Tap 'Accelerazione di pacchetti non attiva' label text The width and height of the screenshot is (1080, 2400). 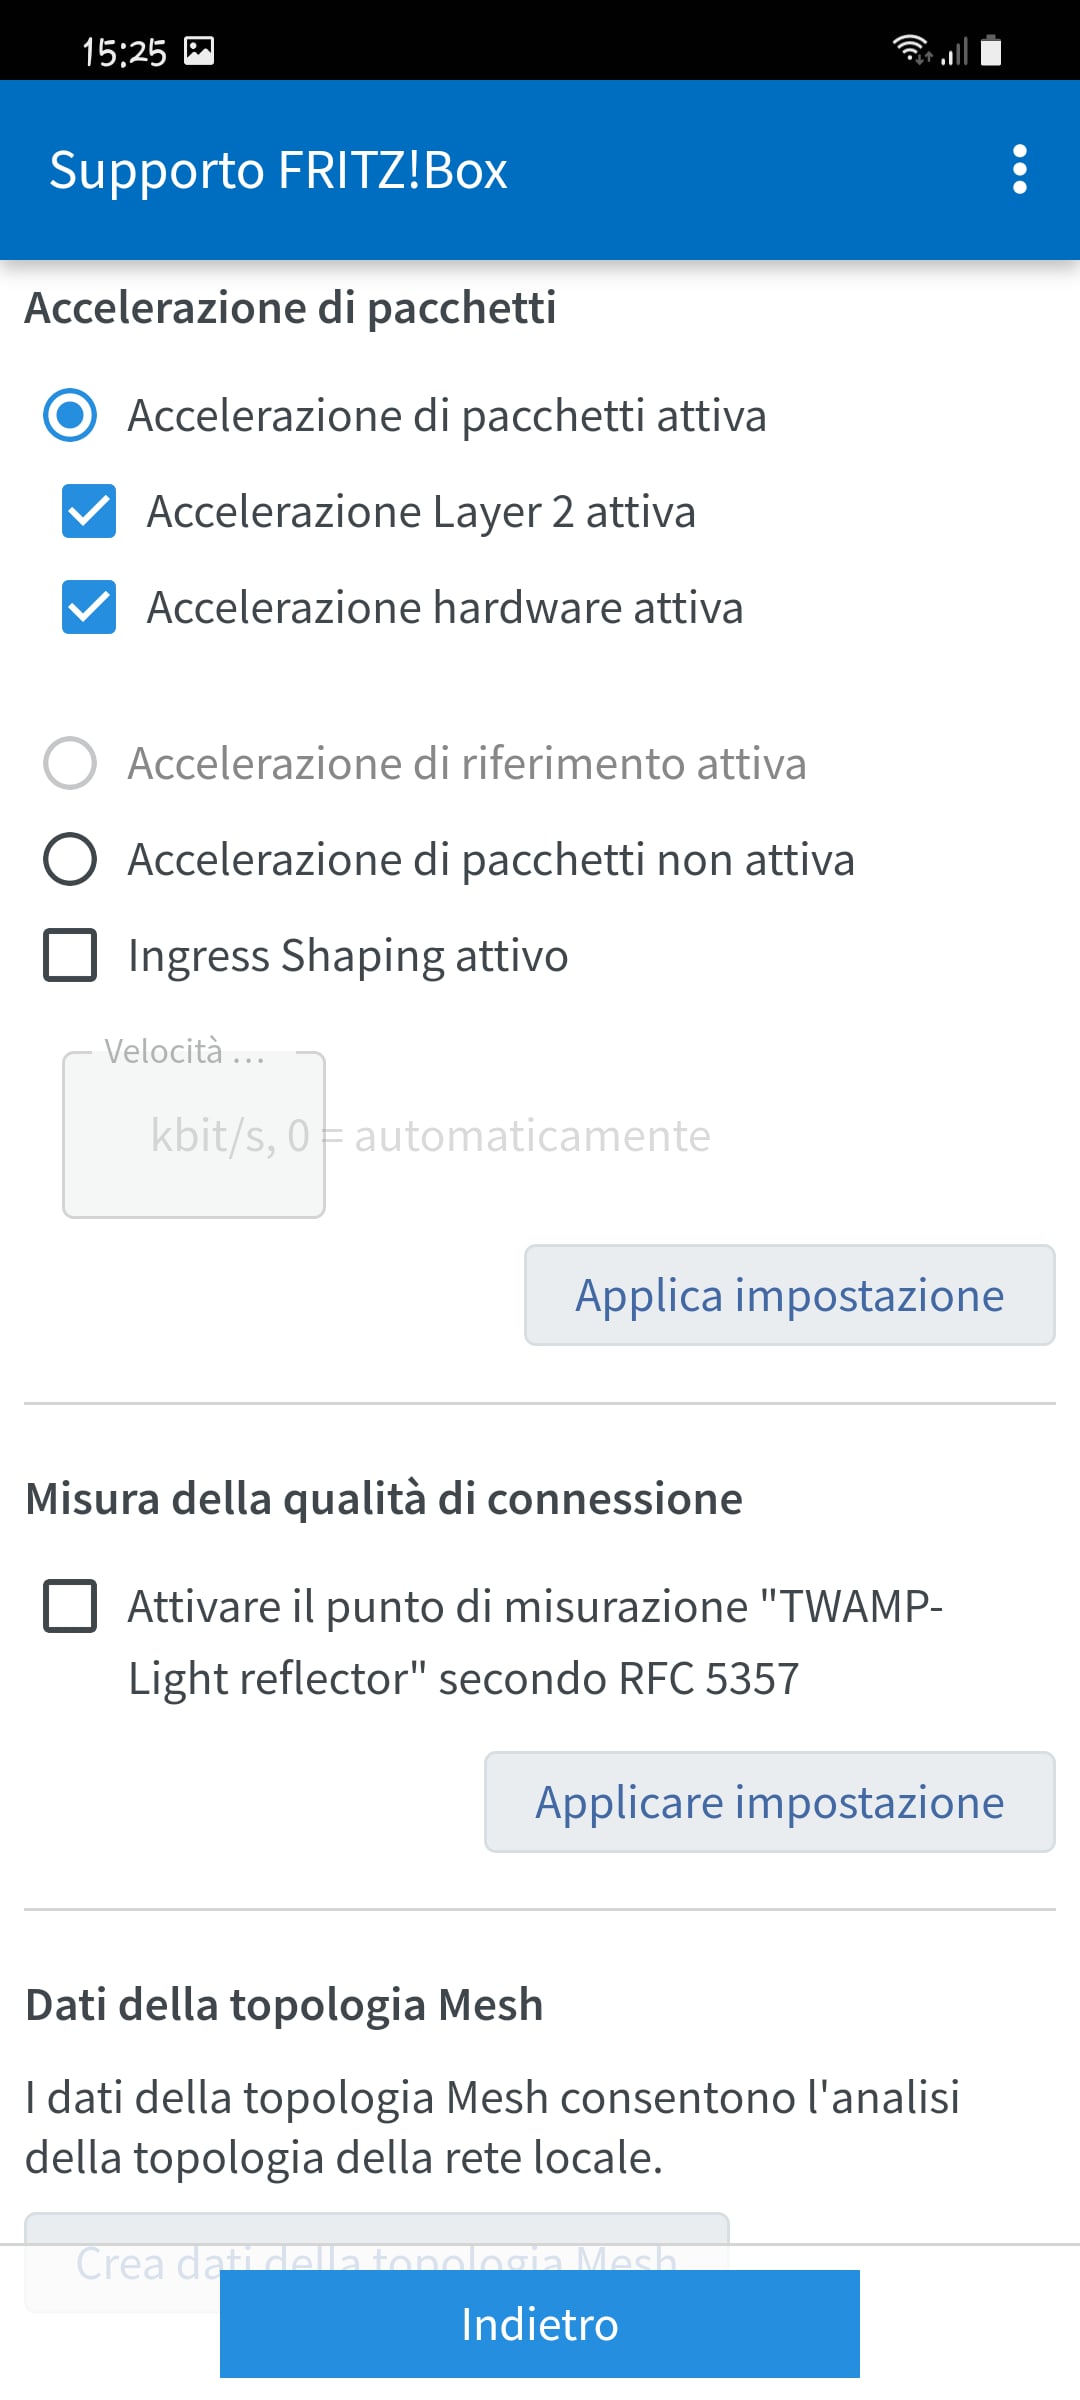[491, 859]
